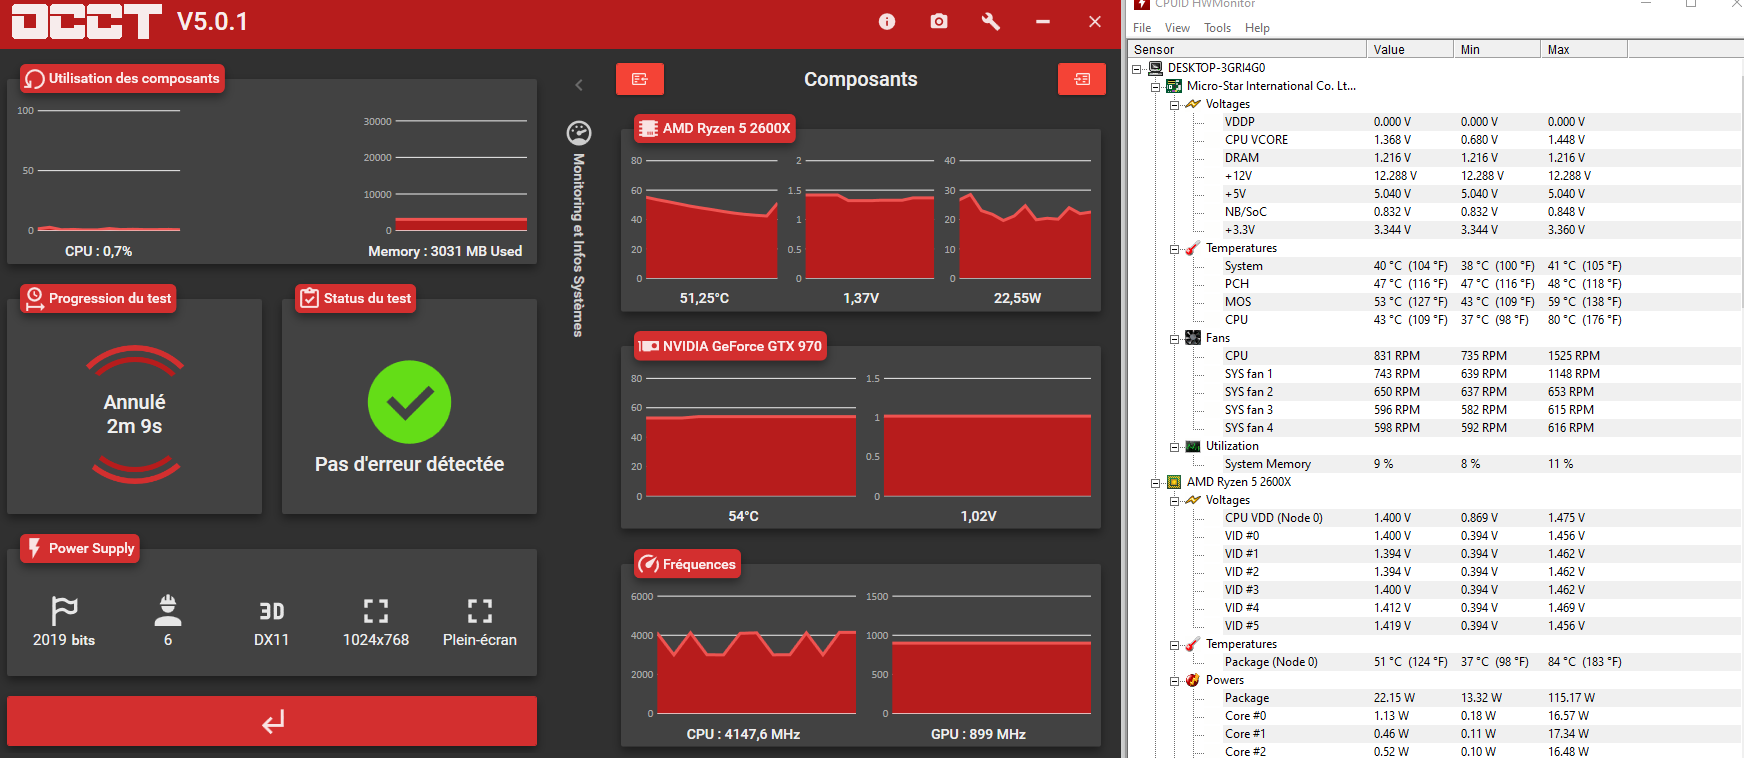The height and width of the screenshot is (758, 1744).
Task: Open the File menu in HWMonitor
Action: coord(1142,28)
